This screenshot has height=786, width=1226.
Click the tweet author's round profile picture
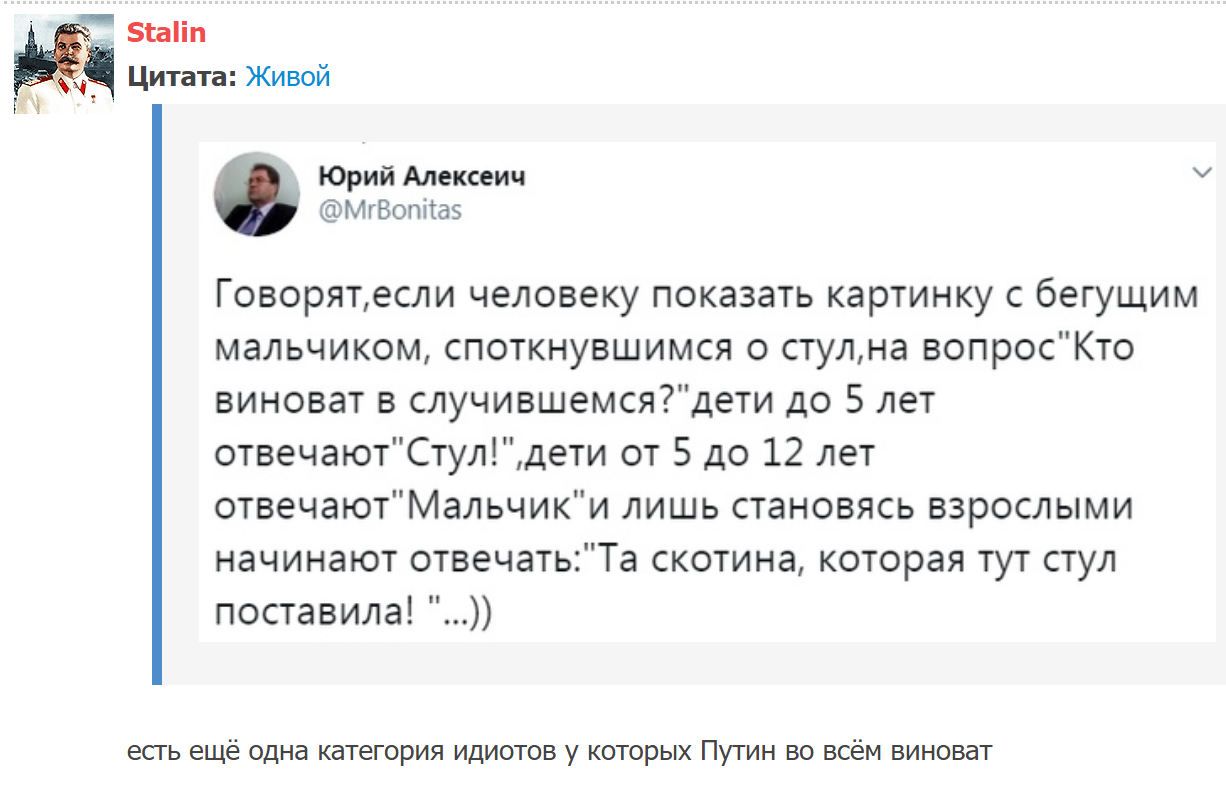coord(257,194)
